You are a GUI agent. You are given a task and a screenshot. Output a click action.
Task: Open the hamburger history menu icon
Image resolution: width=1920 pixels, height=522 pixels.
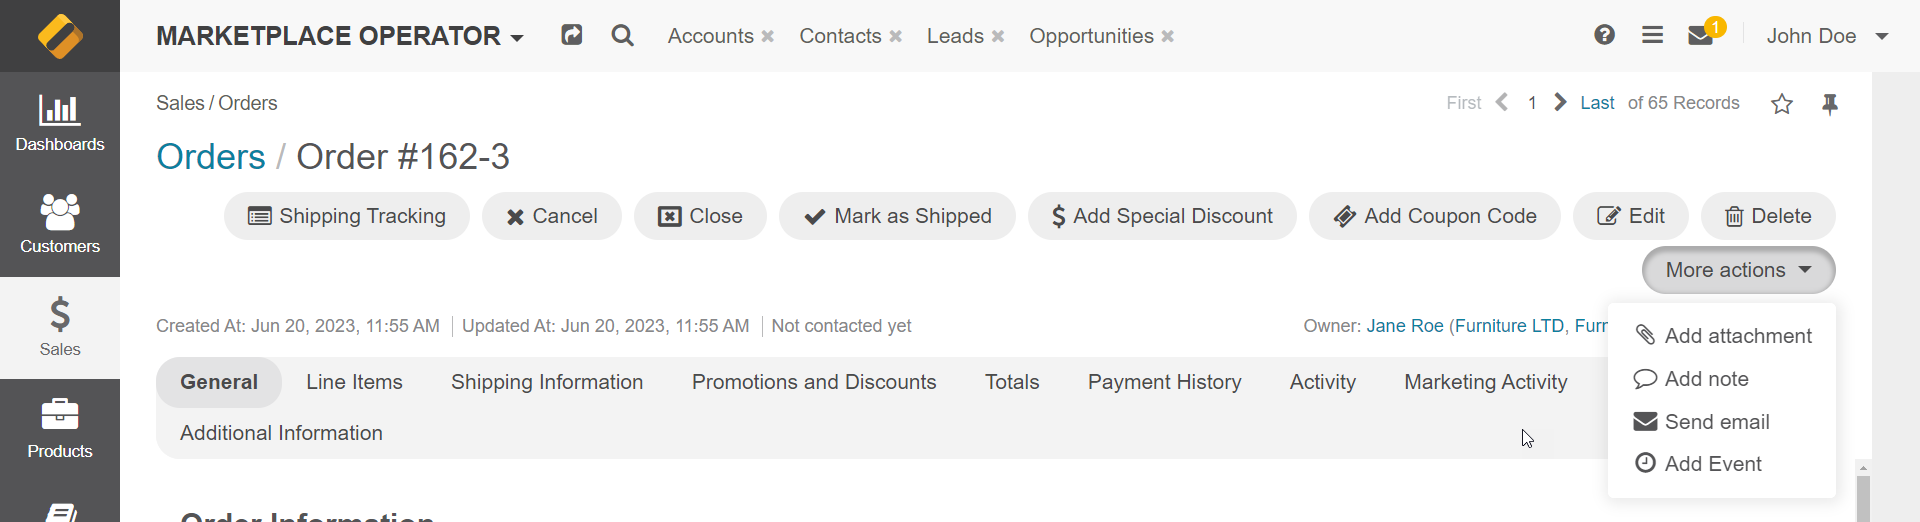coord(1652,35)
